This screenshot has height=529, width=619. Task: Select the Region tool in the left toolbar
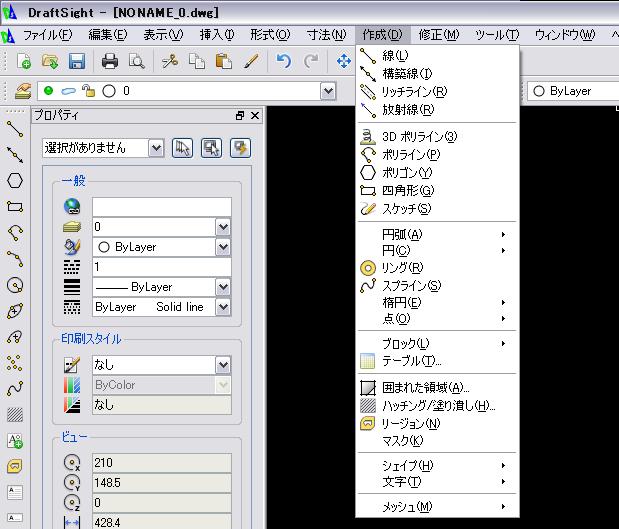(15, 467)
